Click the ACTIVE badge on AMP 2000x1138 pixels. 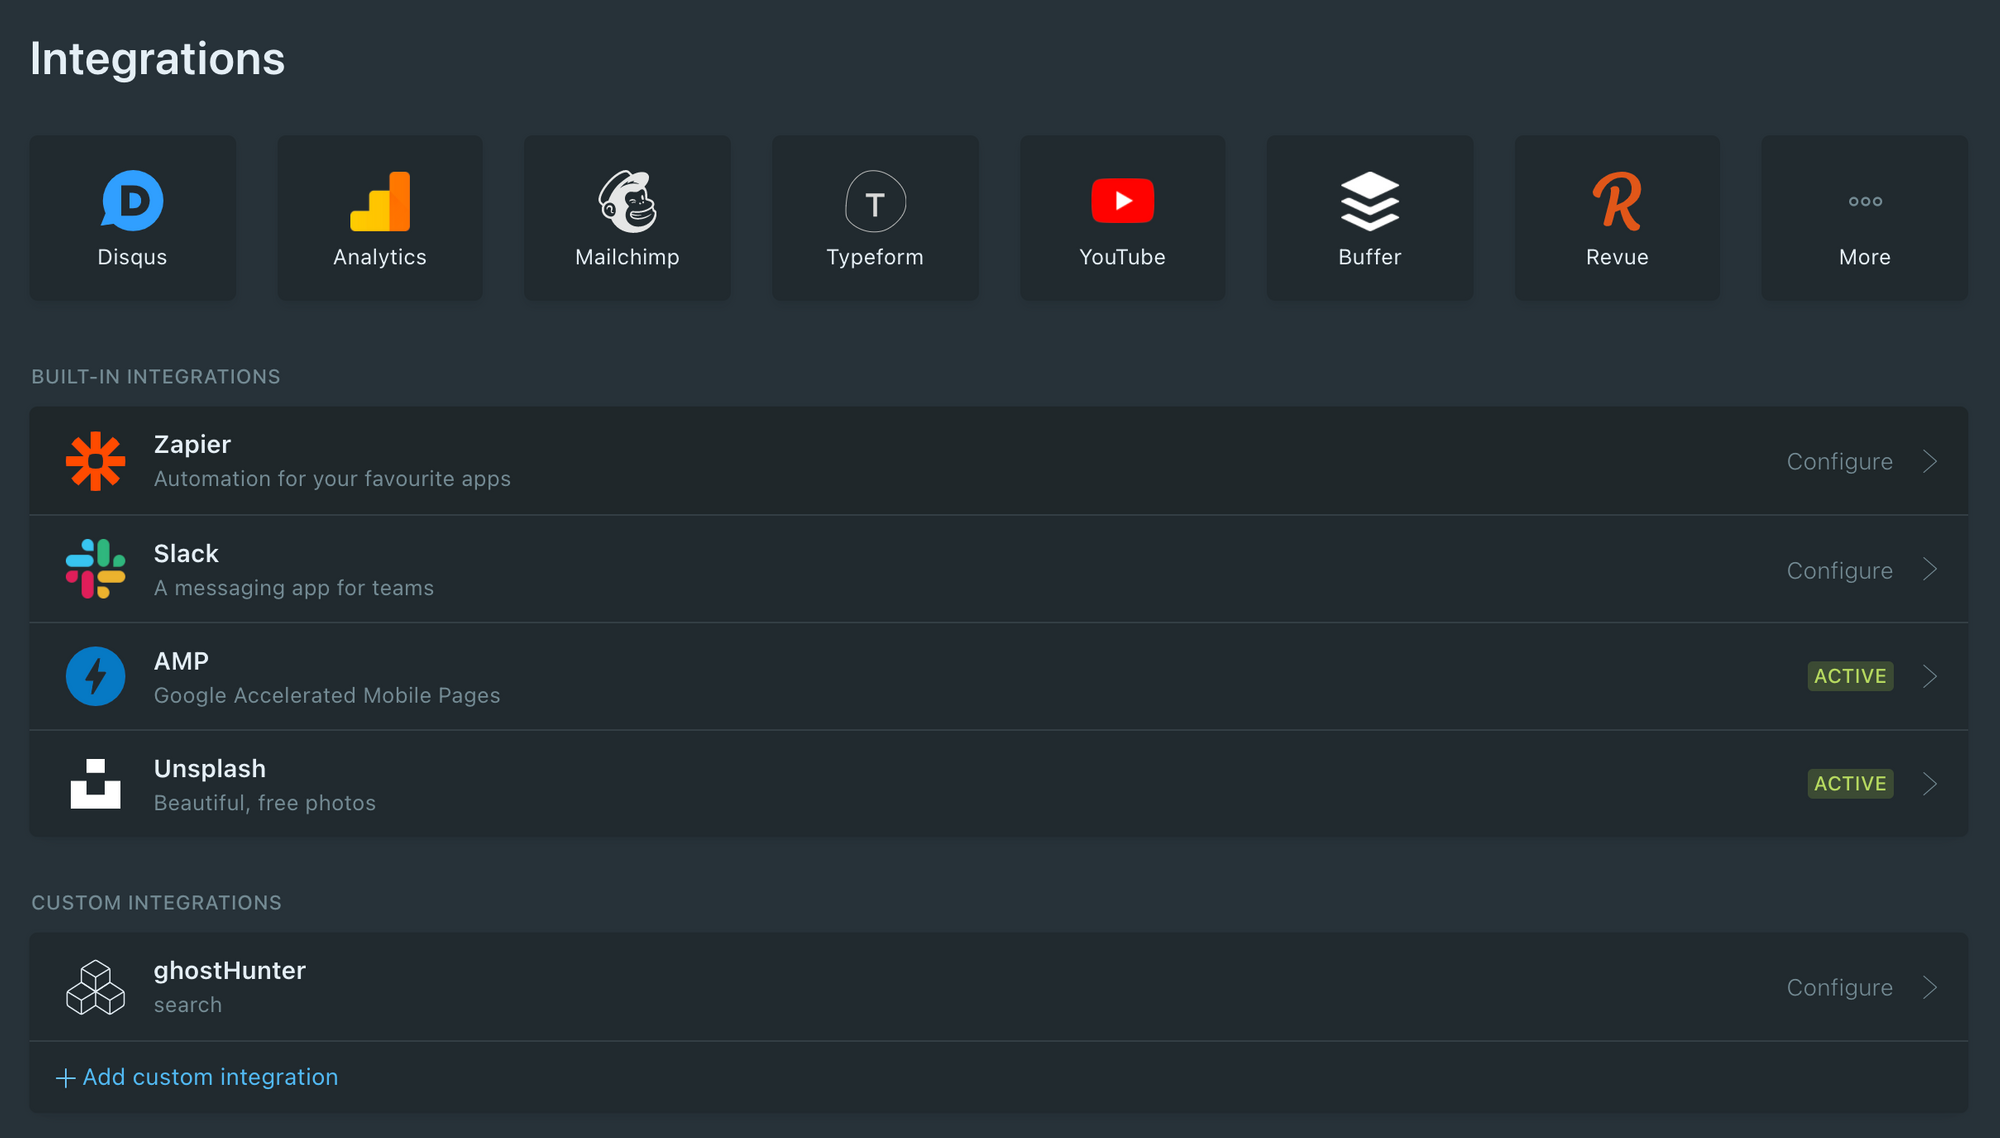click(x=1850, y=676)
